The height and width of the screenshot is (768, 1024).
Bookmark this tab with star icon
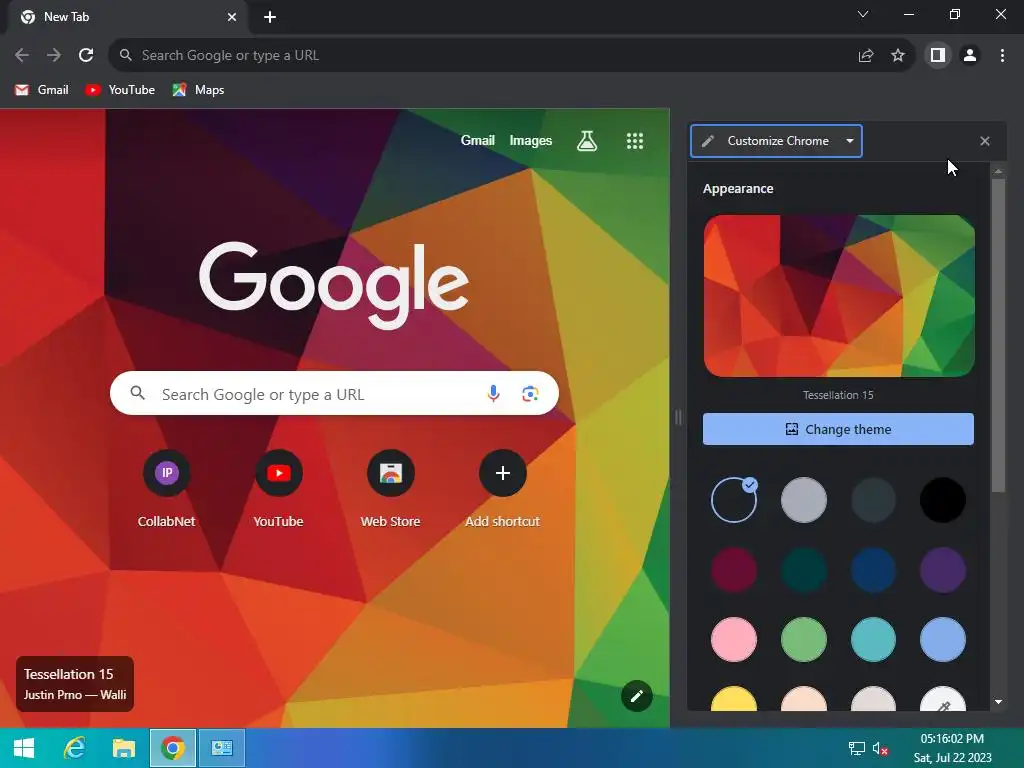(x=898, y=56)
